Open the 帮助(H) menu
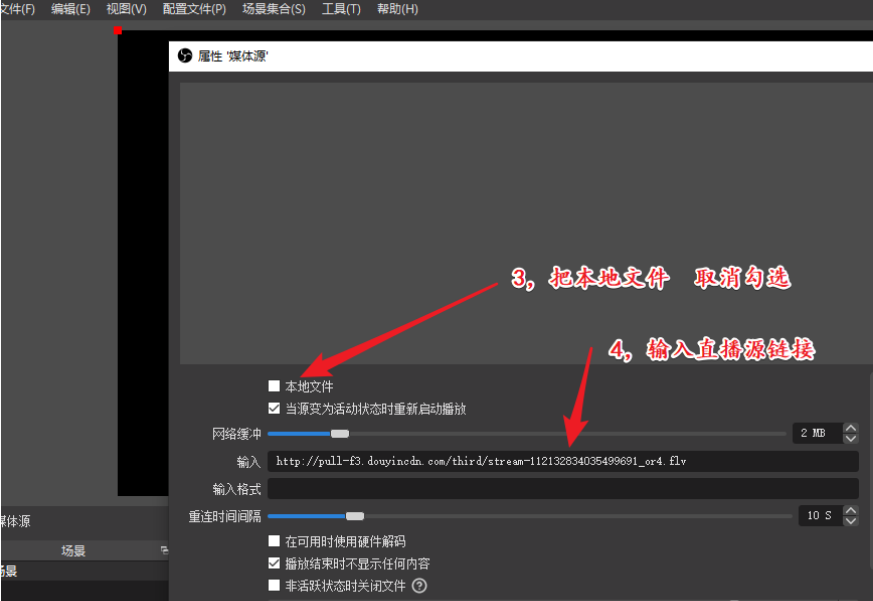Viewport: 873px width, 601px height. point(397,9)
